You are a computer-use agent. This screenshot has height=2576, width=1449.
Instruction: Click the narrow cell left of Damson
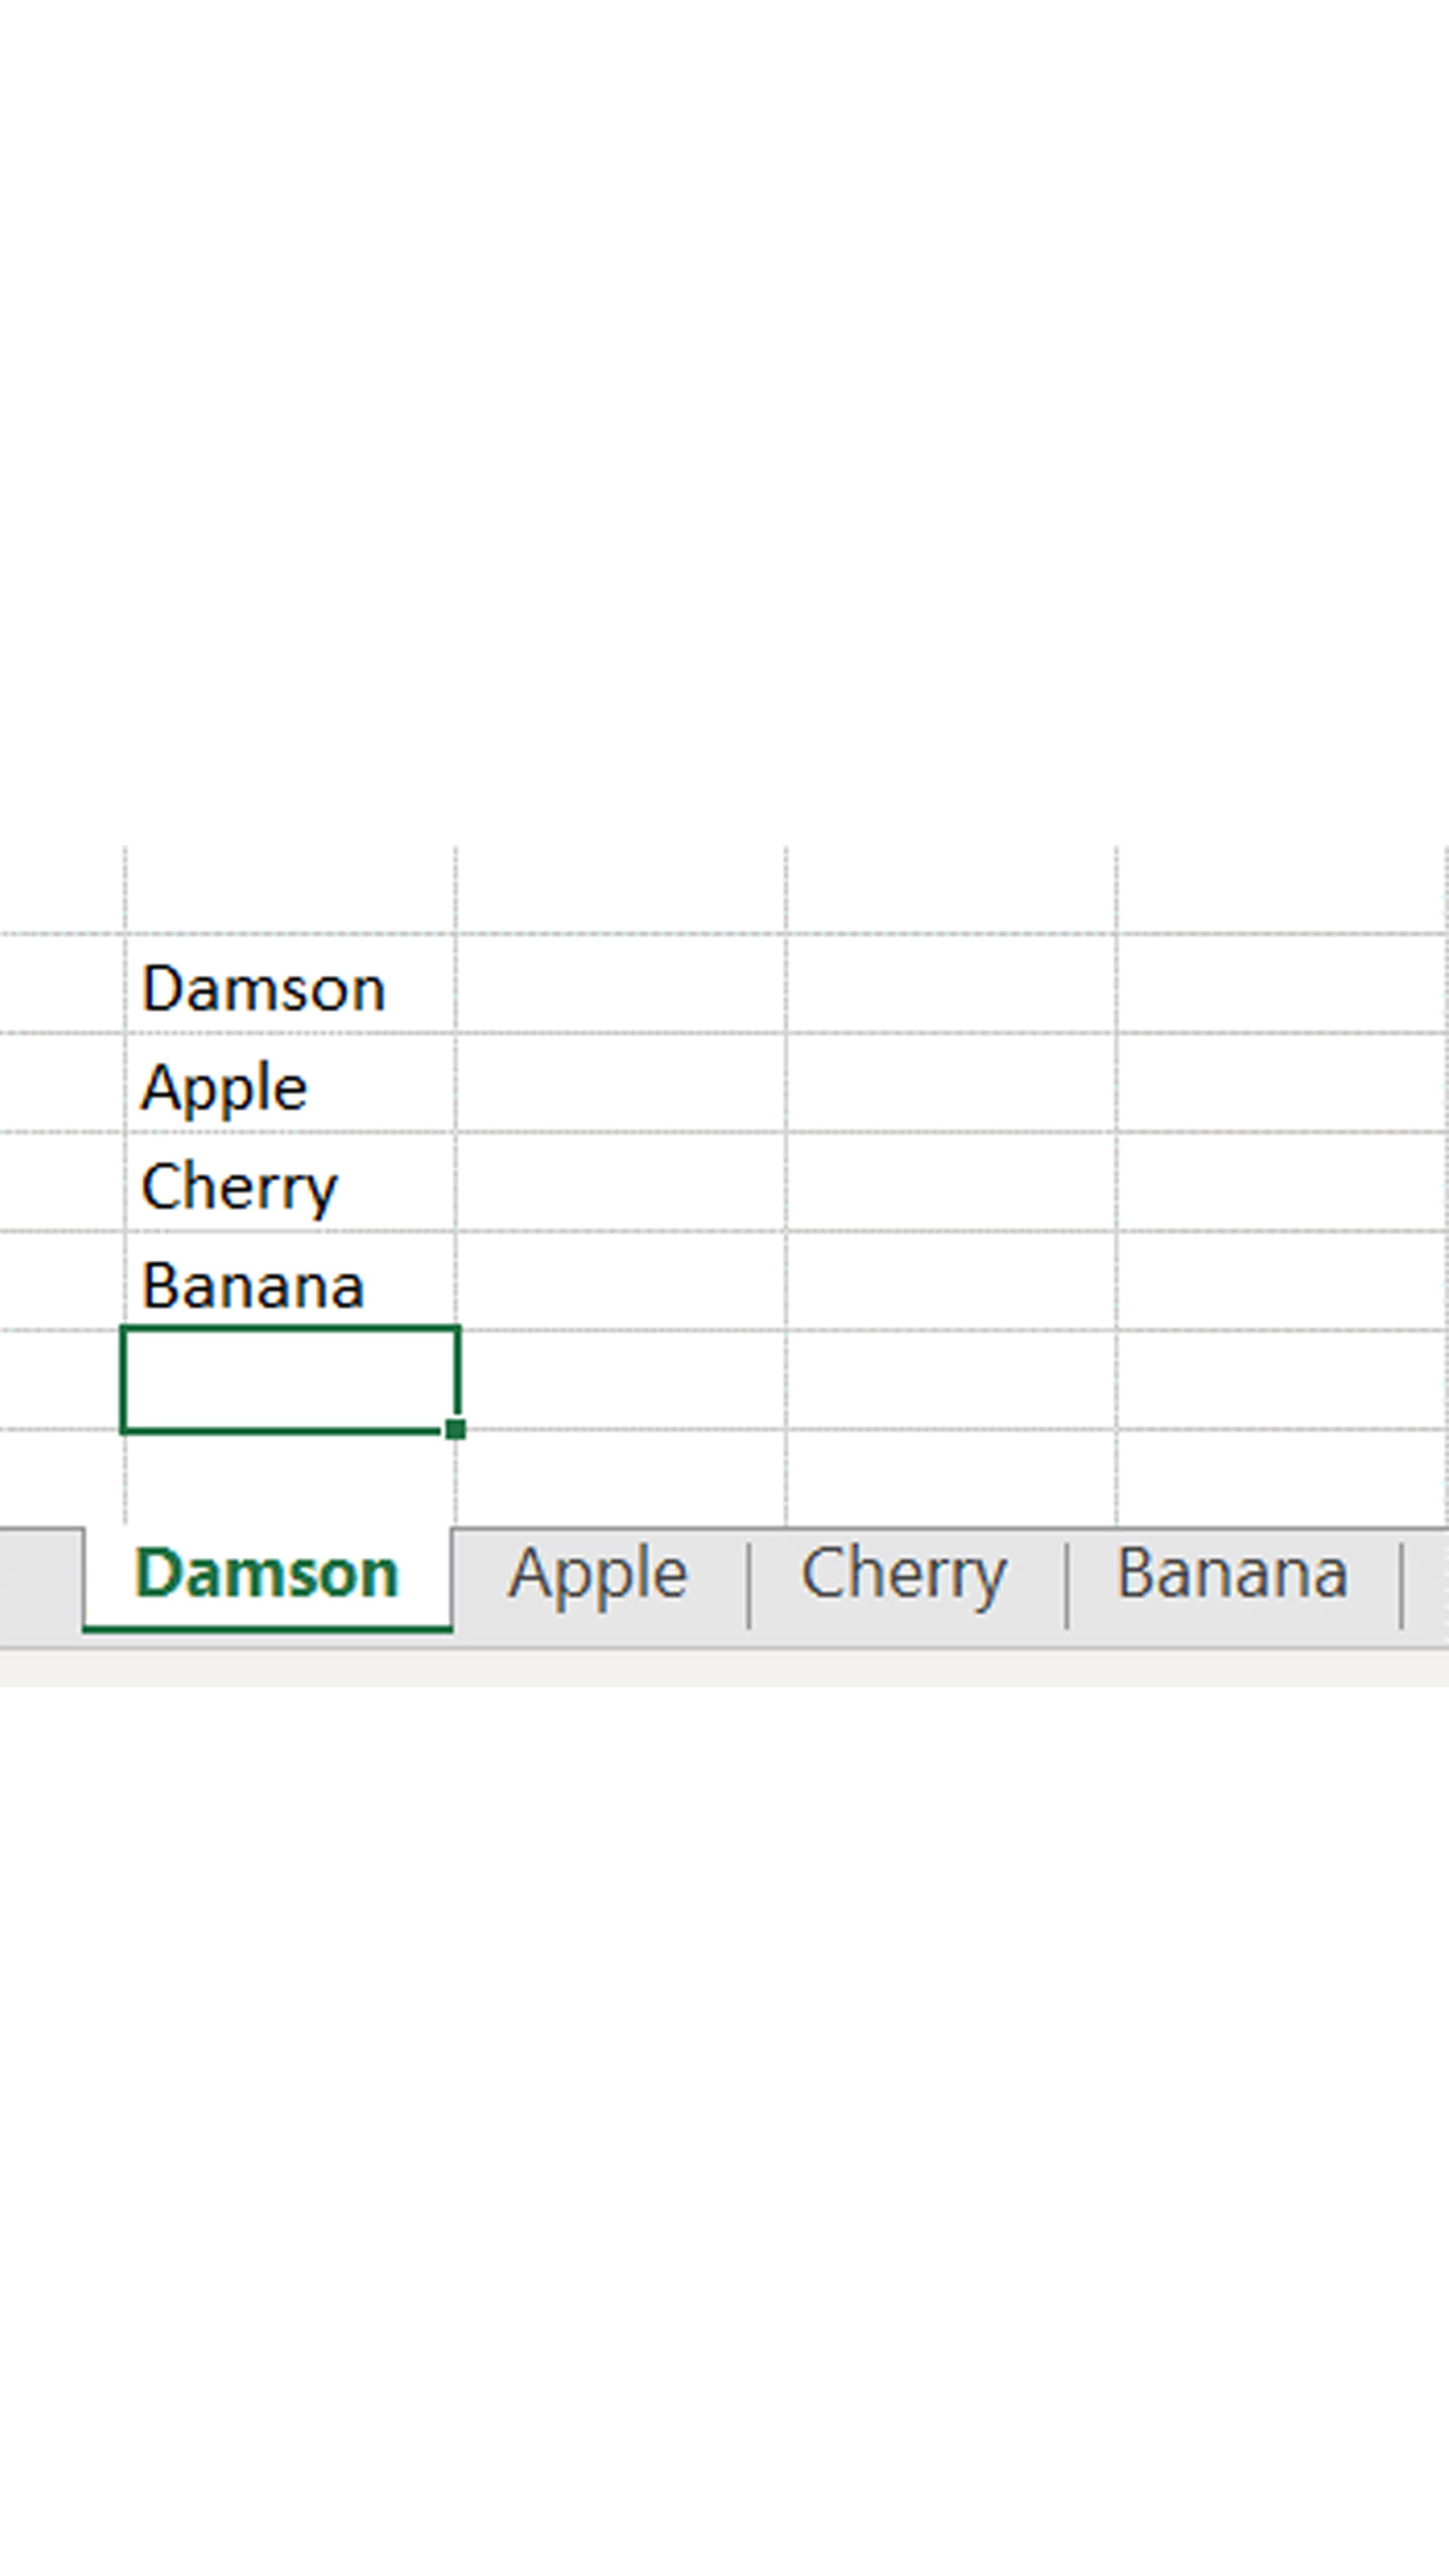pyautogui.click(x=60, y=984)
